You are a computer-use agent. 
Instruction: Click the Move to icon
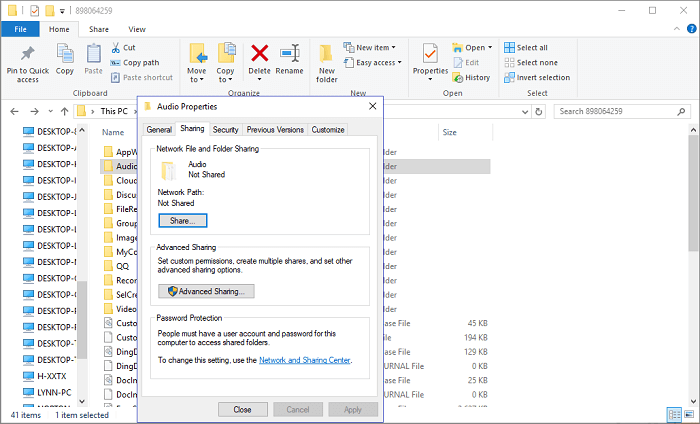(197, 54)
